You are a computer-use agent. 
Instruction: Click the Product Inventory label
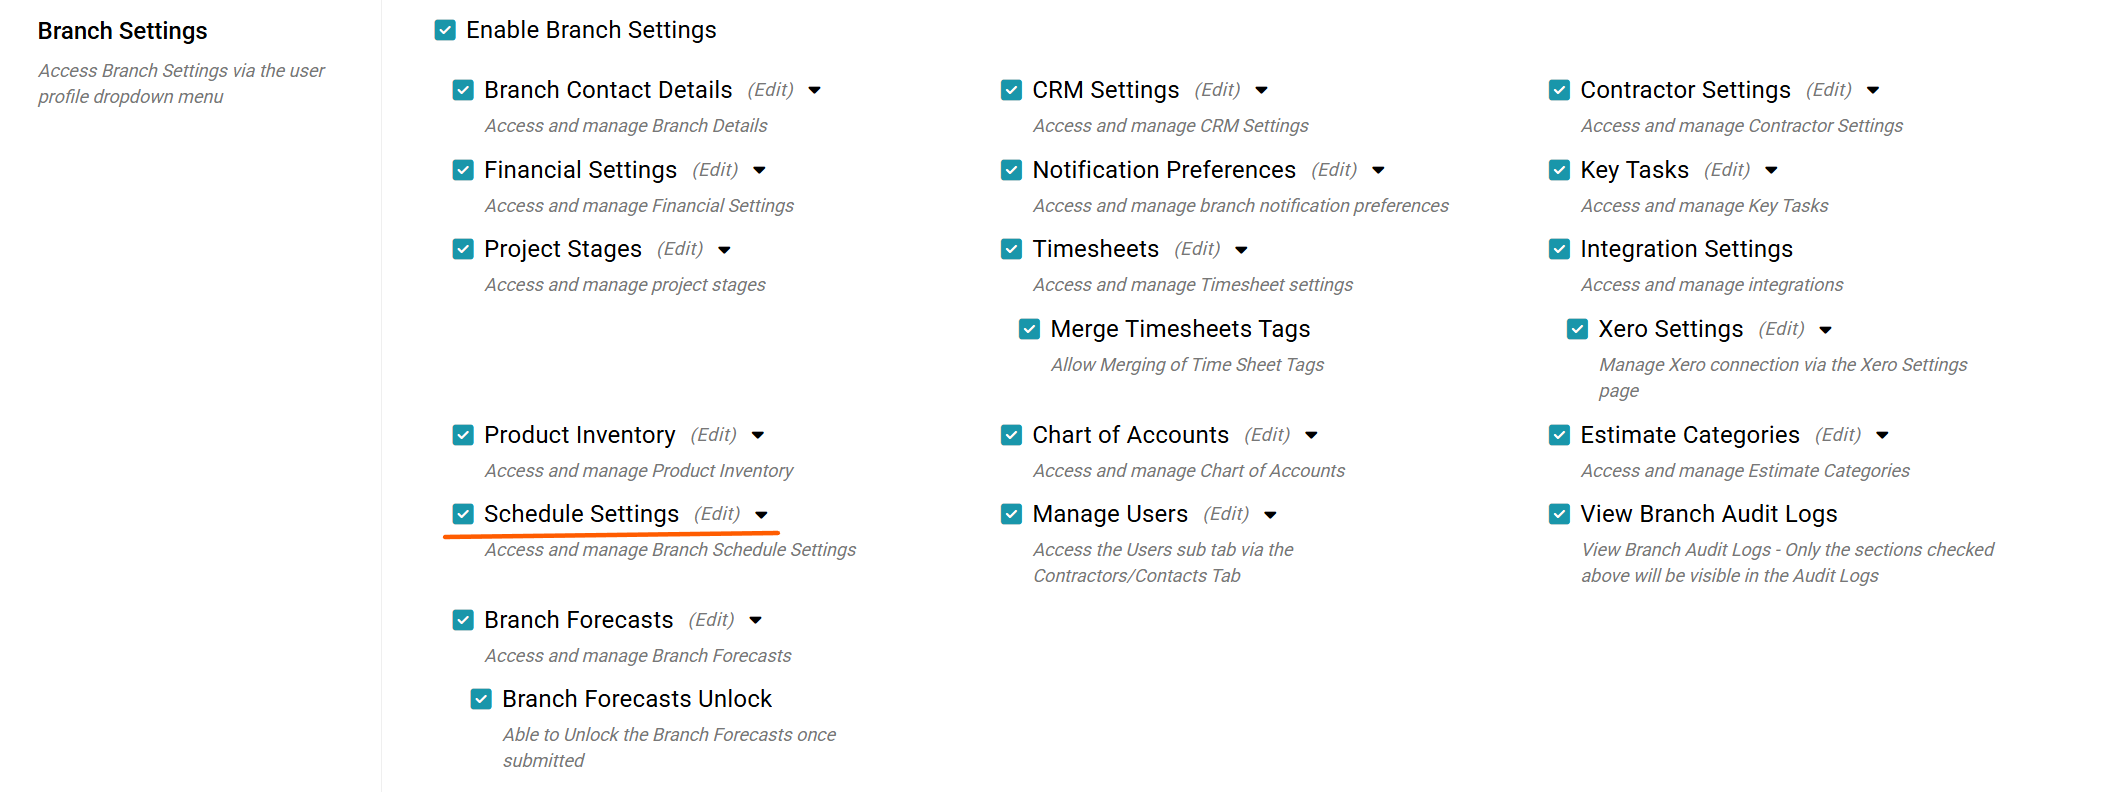click(x=579, y=435)
